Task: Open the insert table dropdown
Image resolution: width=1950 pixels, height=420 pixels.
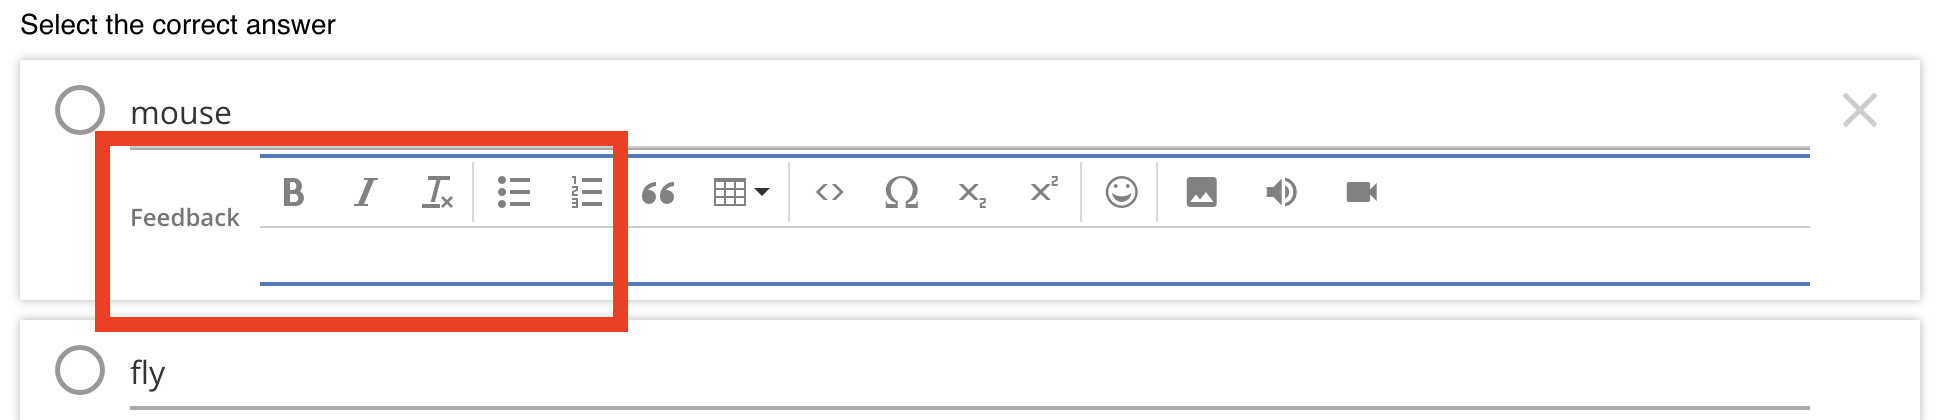Action: pos(740,192)
